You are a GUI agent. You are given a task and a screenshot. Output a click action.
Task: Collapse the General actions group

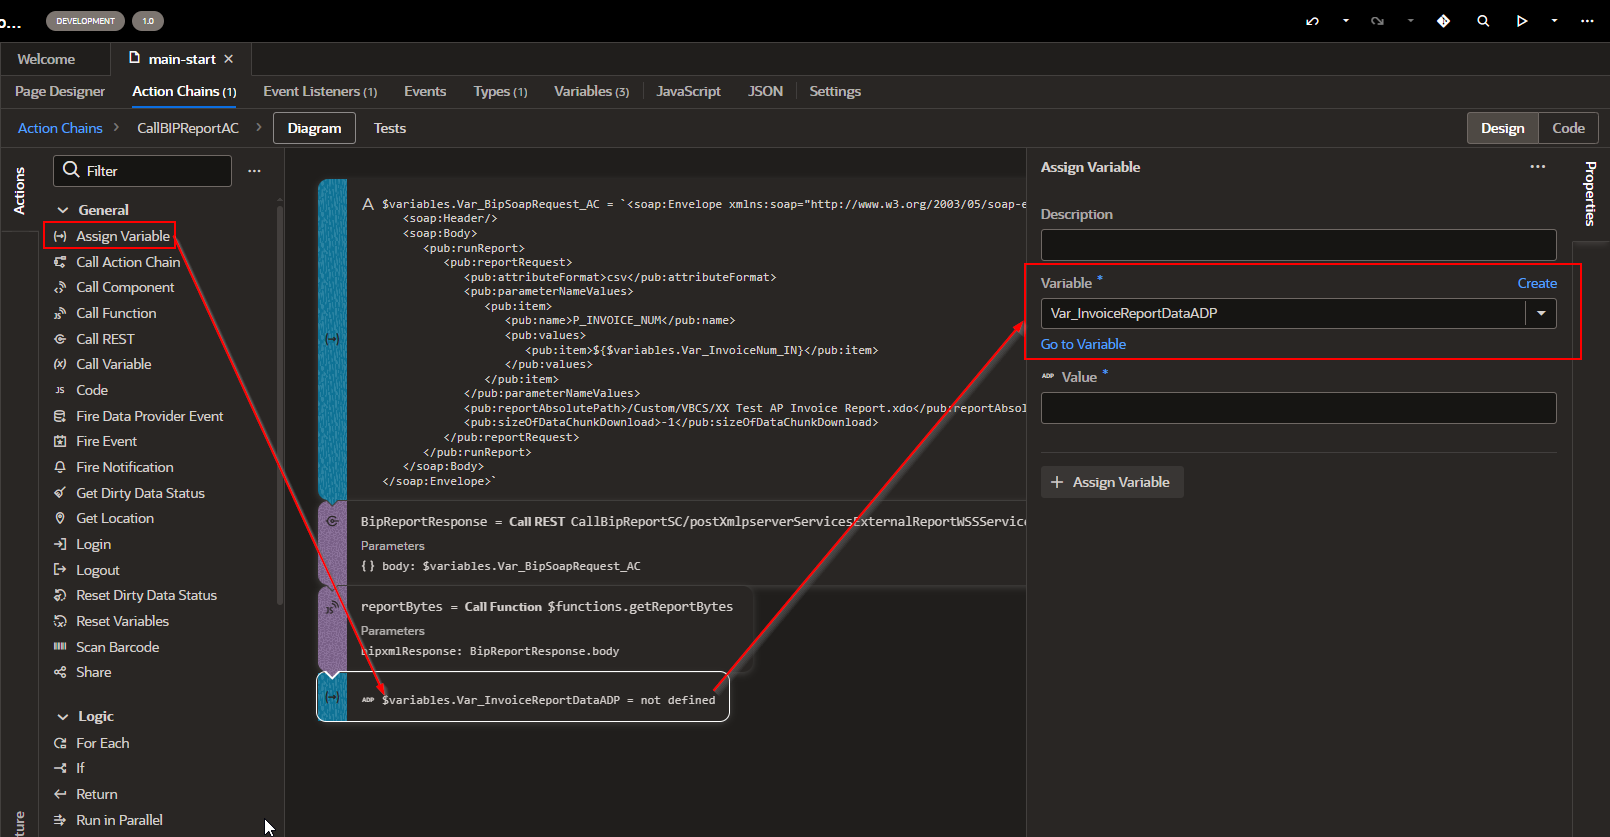(x=63, y=210)
